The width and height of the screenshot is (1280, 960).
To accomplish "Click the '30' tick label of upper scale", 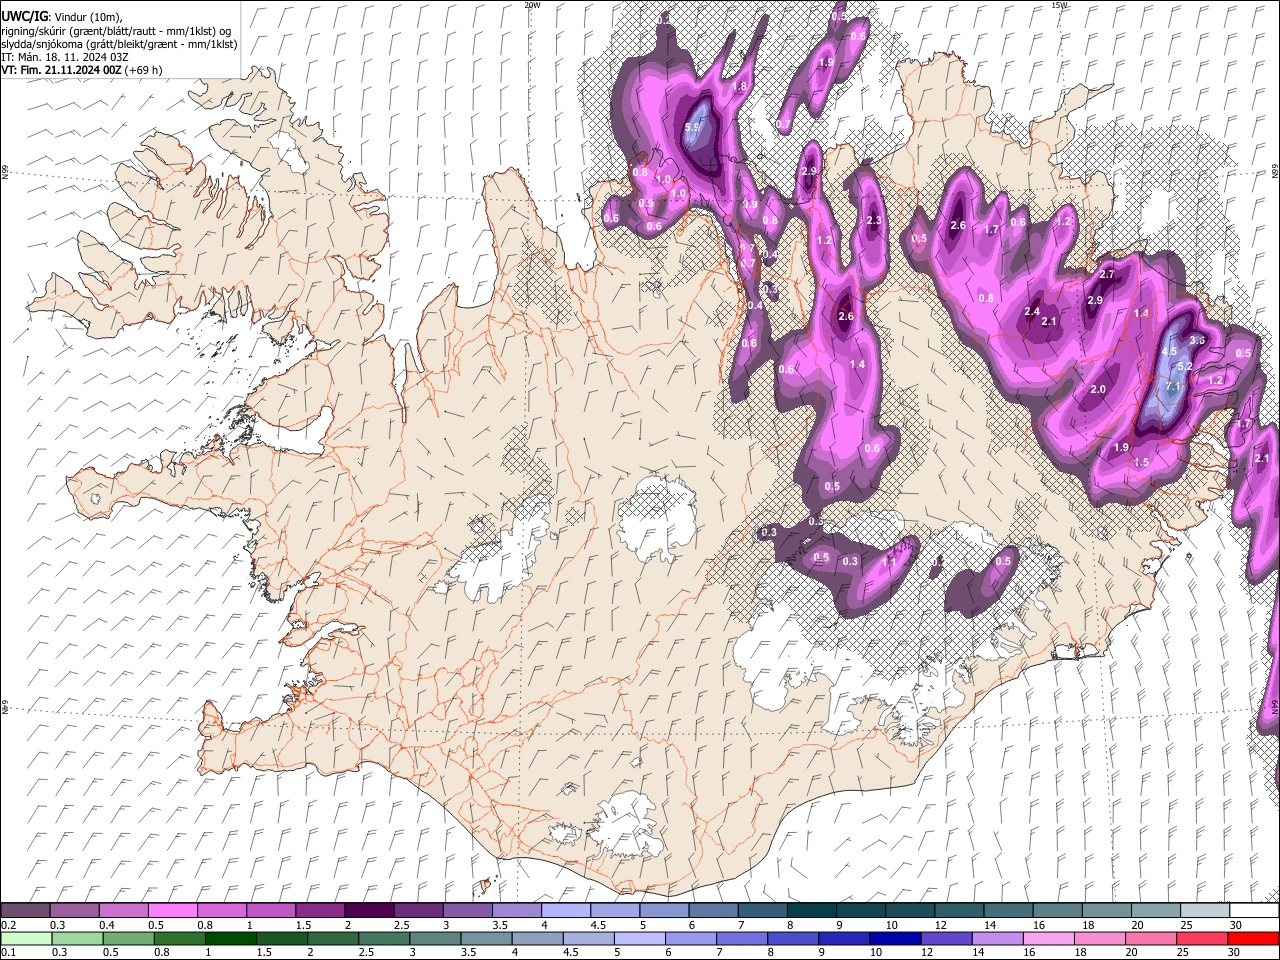I will pyautogui.click(x=1235, y=925).
